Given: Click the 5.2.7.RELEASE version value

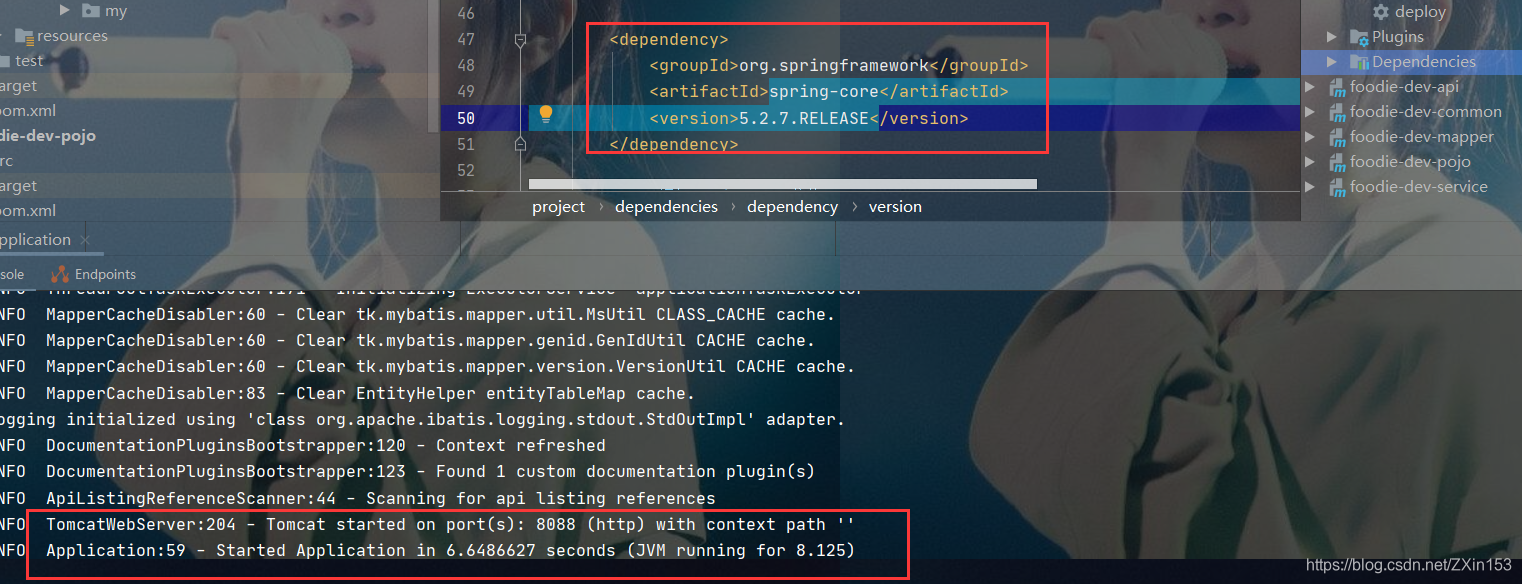Looking at the screenshot, I should point(804,118).
